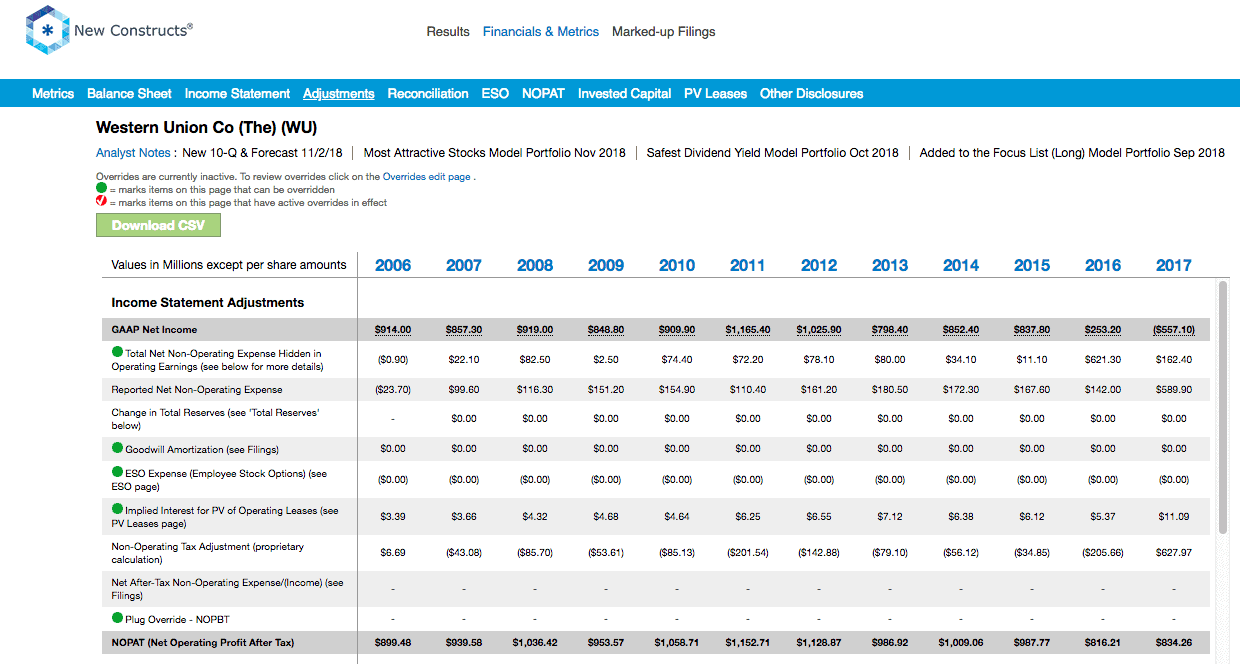Select the 2012 year column header
1240x664 pixels.
(819, 265)
